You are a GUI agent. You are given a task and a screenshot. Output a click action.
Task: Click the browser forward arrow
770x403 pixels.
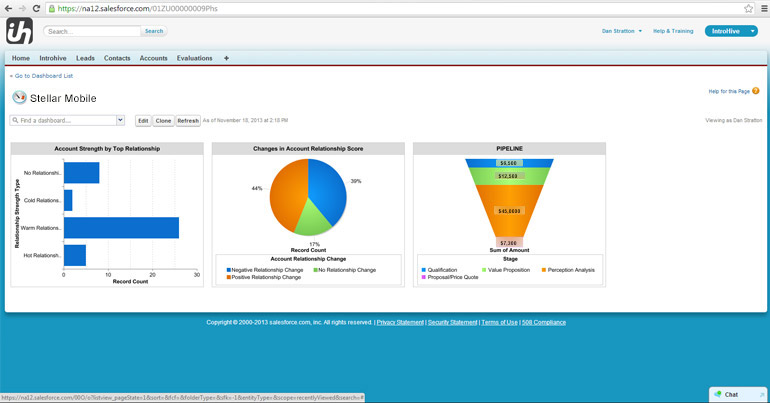(x=22, y=8)
